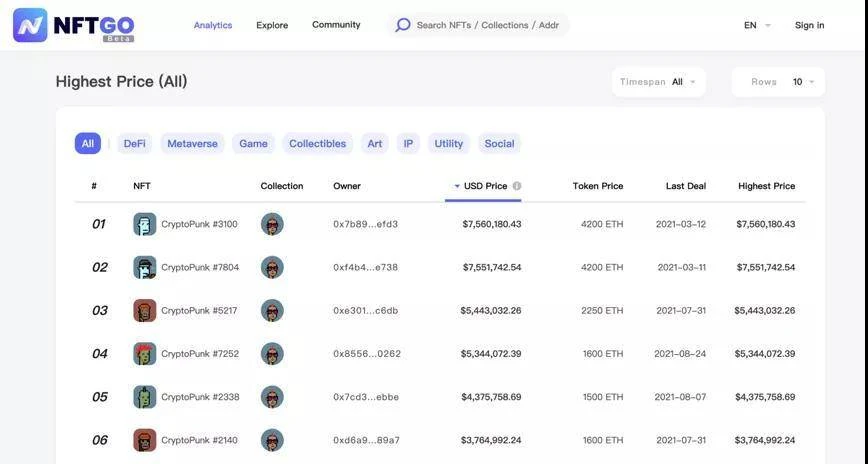This screenshot has width=868, height=464.
Task: Open CryptoPunk #3100 thumbnail
Action: click(144, 224)
